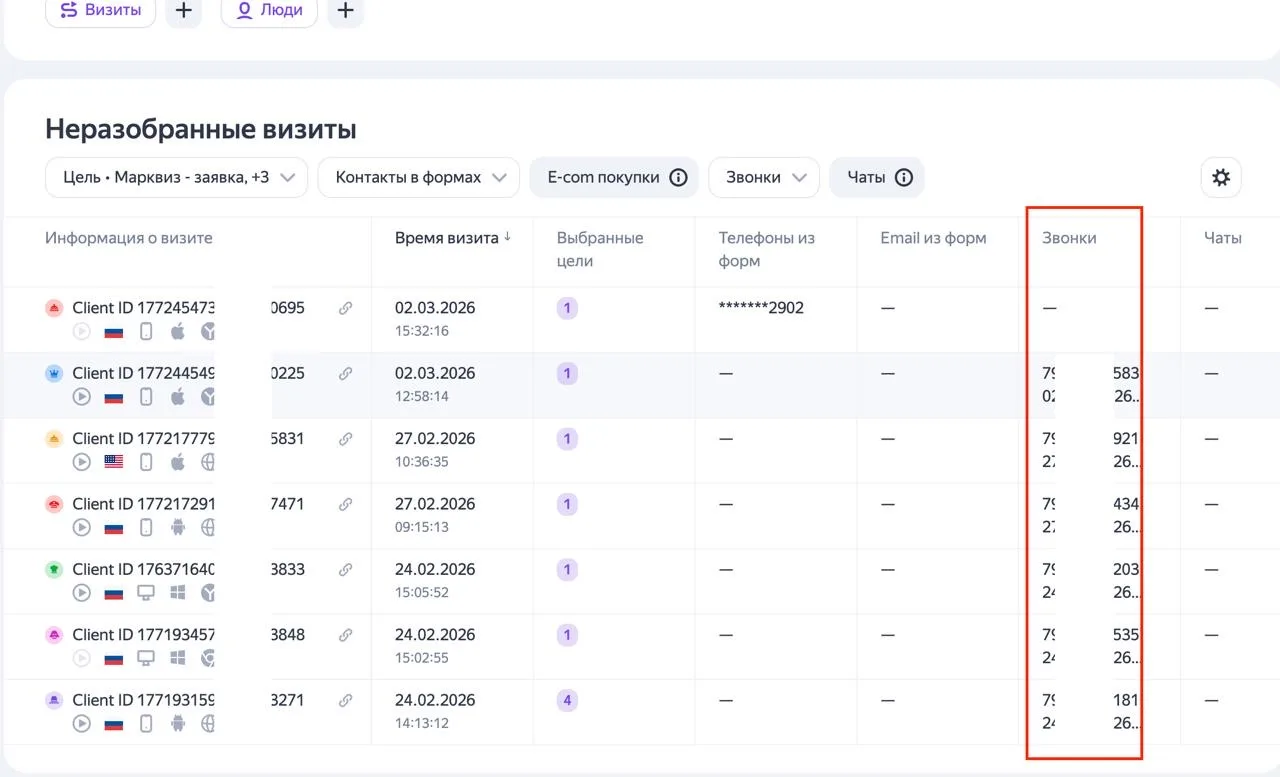Click the Windows icon in the 15:05:52 visit
Screen dimensions: 1280x777
click(178, 593)
